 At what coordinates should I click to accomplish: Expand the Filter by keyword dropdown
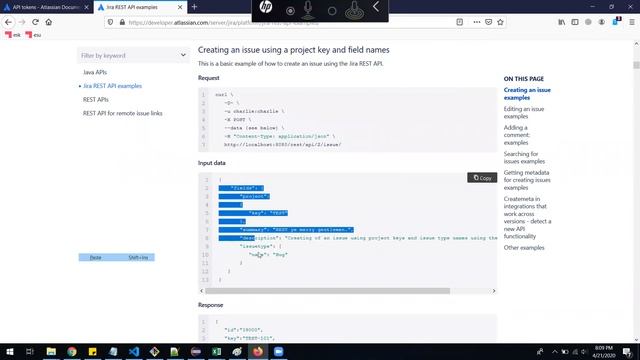[183, 55]
